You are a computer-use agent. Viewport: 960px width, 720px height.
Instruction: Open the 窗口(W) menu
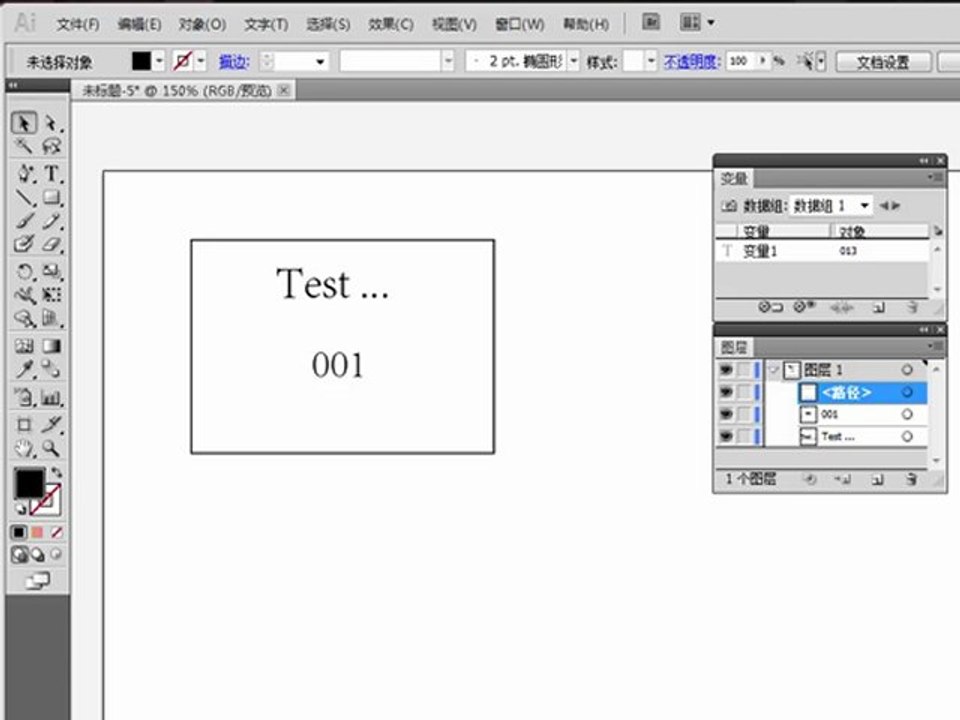click(519, 24)
